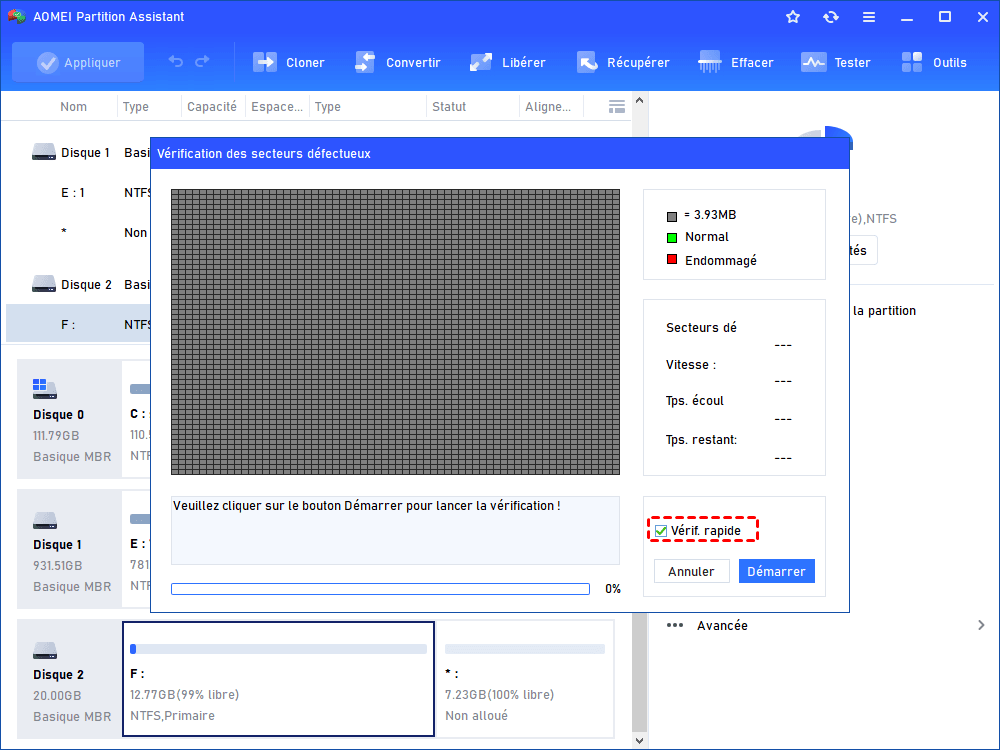Click the star favorite icon in title bar
1000x750 pixels.
[793, 17]
